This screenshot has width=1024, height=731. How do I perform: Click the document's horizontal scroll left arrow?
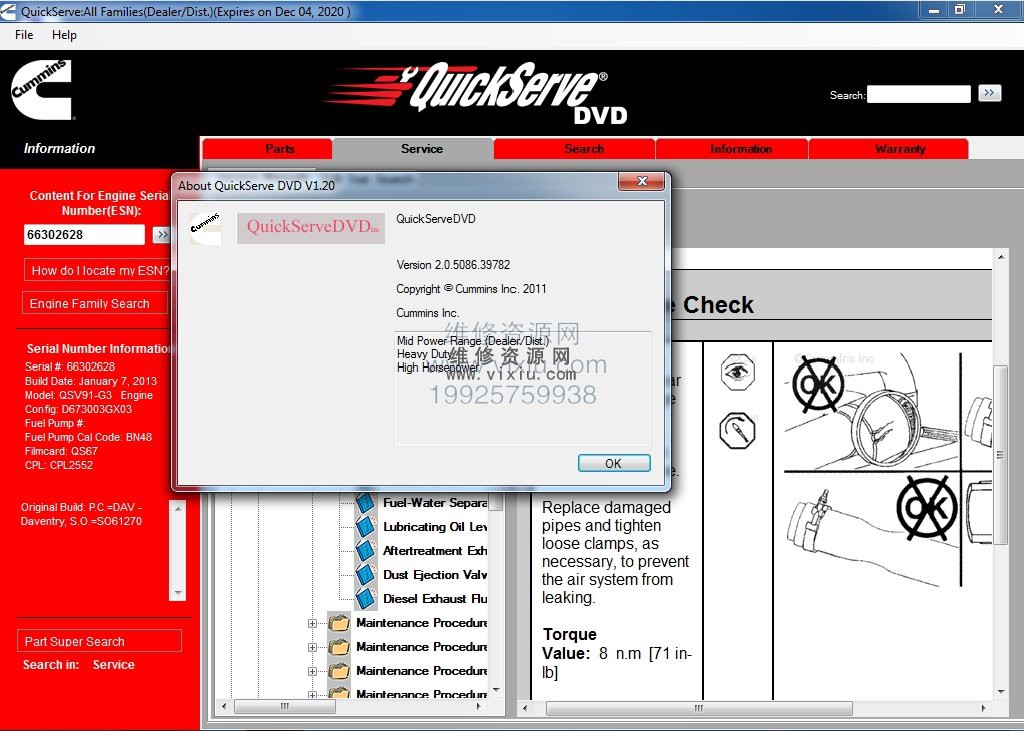pos(525,708)
